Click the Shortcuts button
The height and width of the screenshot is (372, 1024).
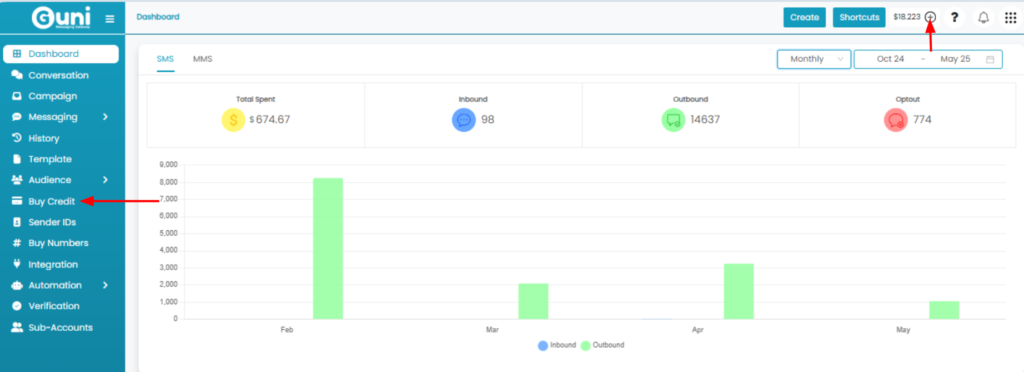859,18
